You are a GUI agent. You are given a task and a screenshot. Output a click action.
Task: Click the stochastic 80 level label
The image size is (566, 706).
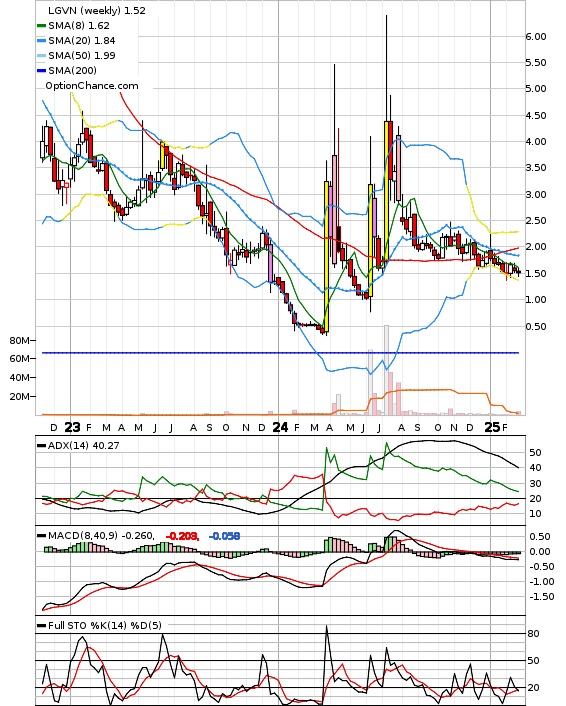point(533,634)
